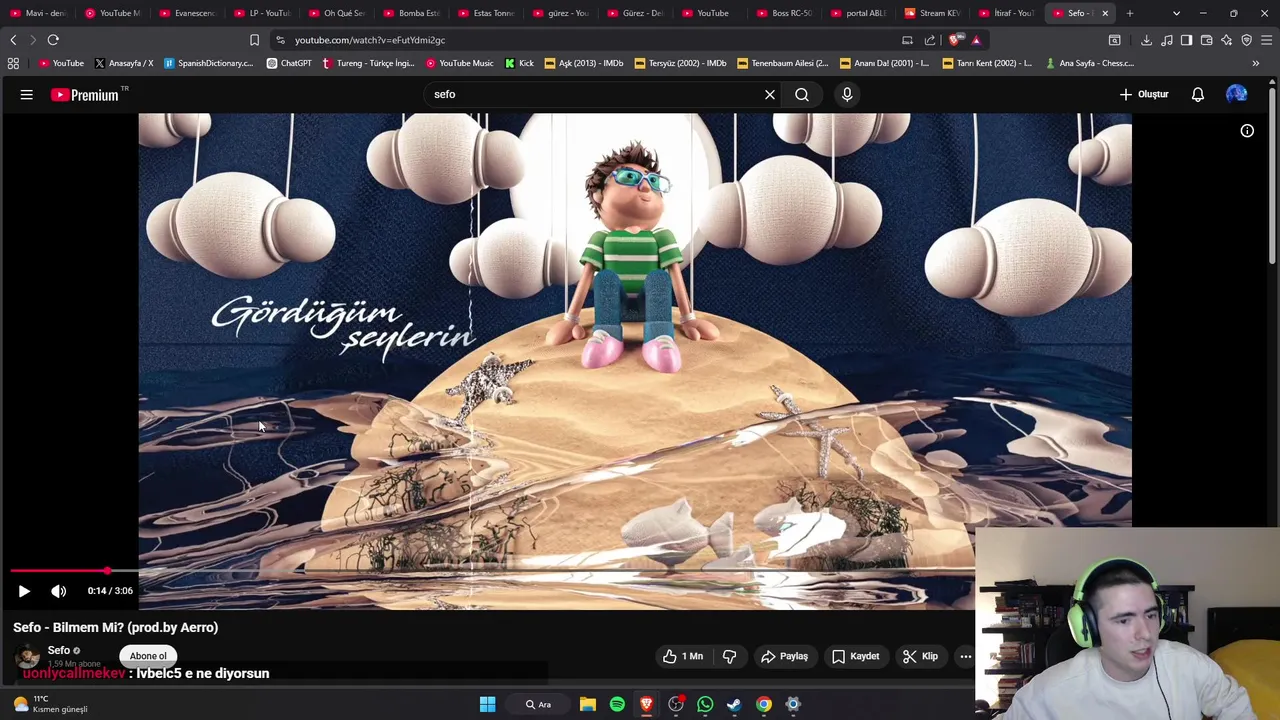Play the video with the play button
The height and width of the screenshot is (720, 1280).
coord(24,591)
